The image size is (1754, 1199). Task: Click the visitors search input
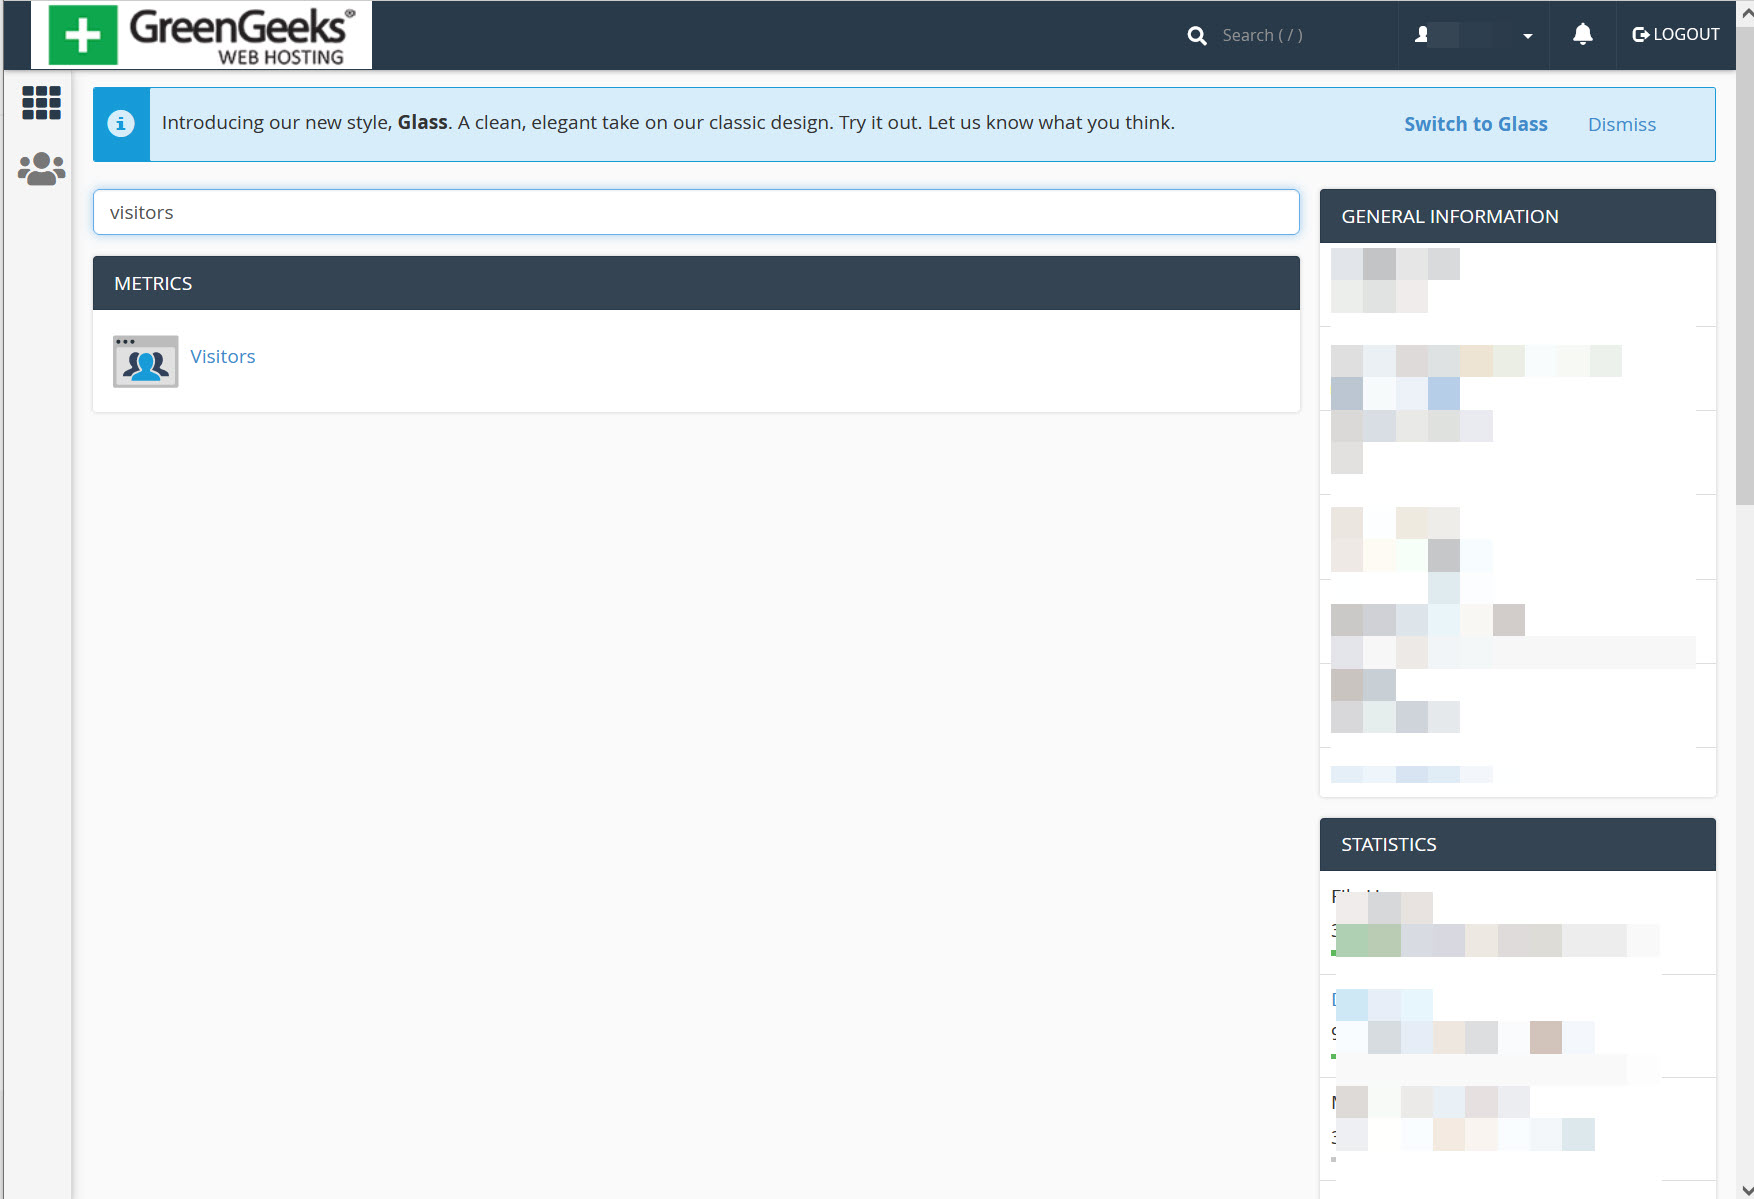pyautogui.click(x=696, y=212)
